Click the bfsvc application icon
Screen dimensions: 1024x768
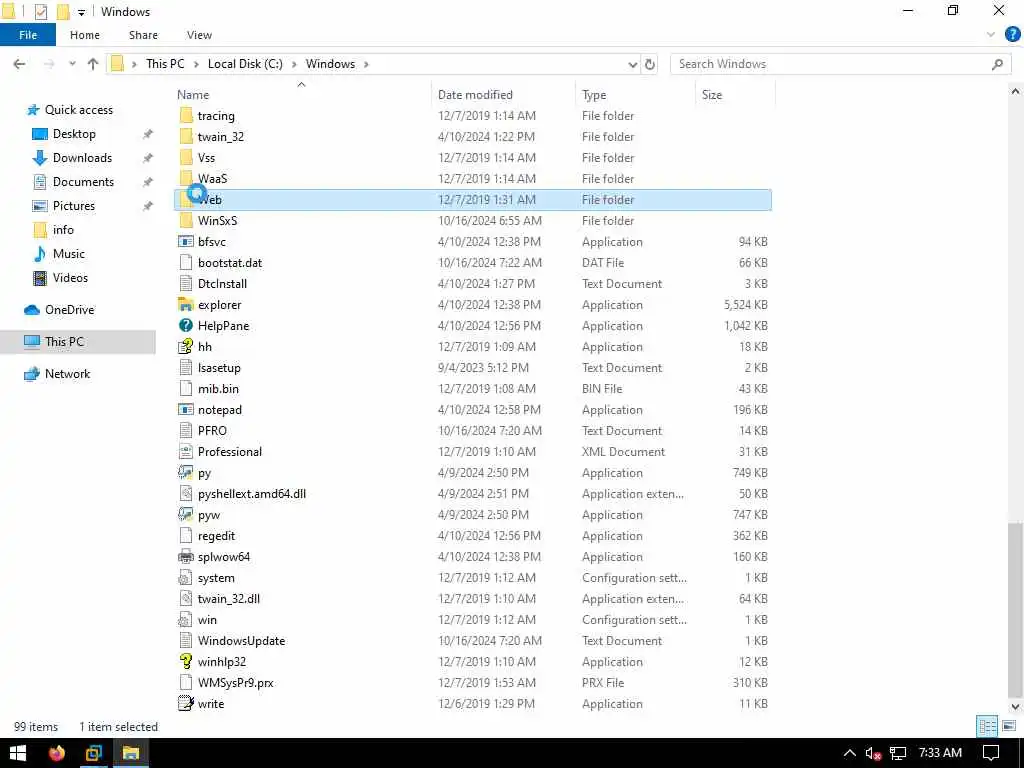click(x=186, y=242)
